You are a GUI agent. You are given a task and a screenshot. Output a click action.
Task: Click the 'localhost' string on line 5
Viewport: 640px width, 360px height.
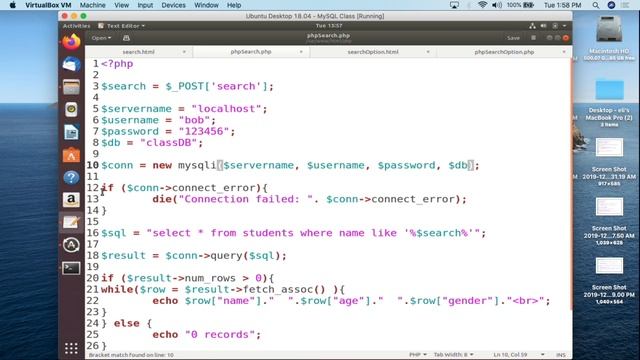coord(226,109)
